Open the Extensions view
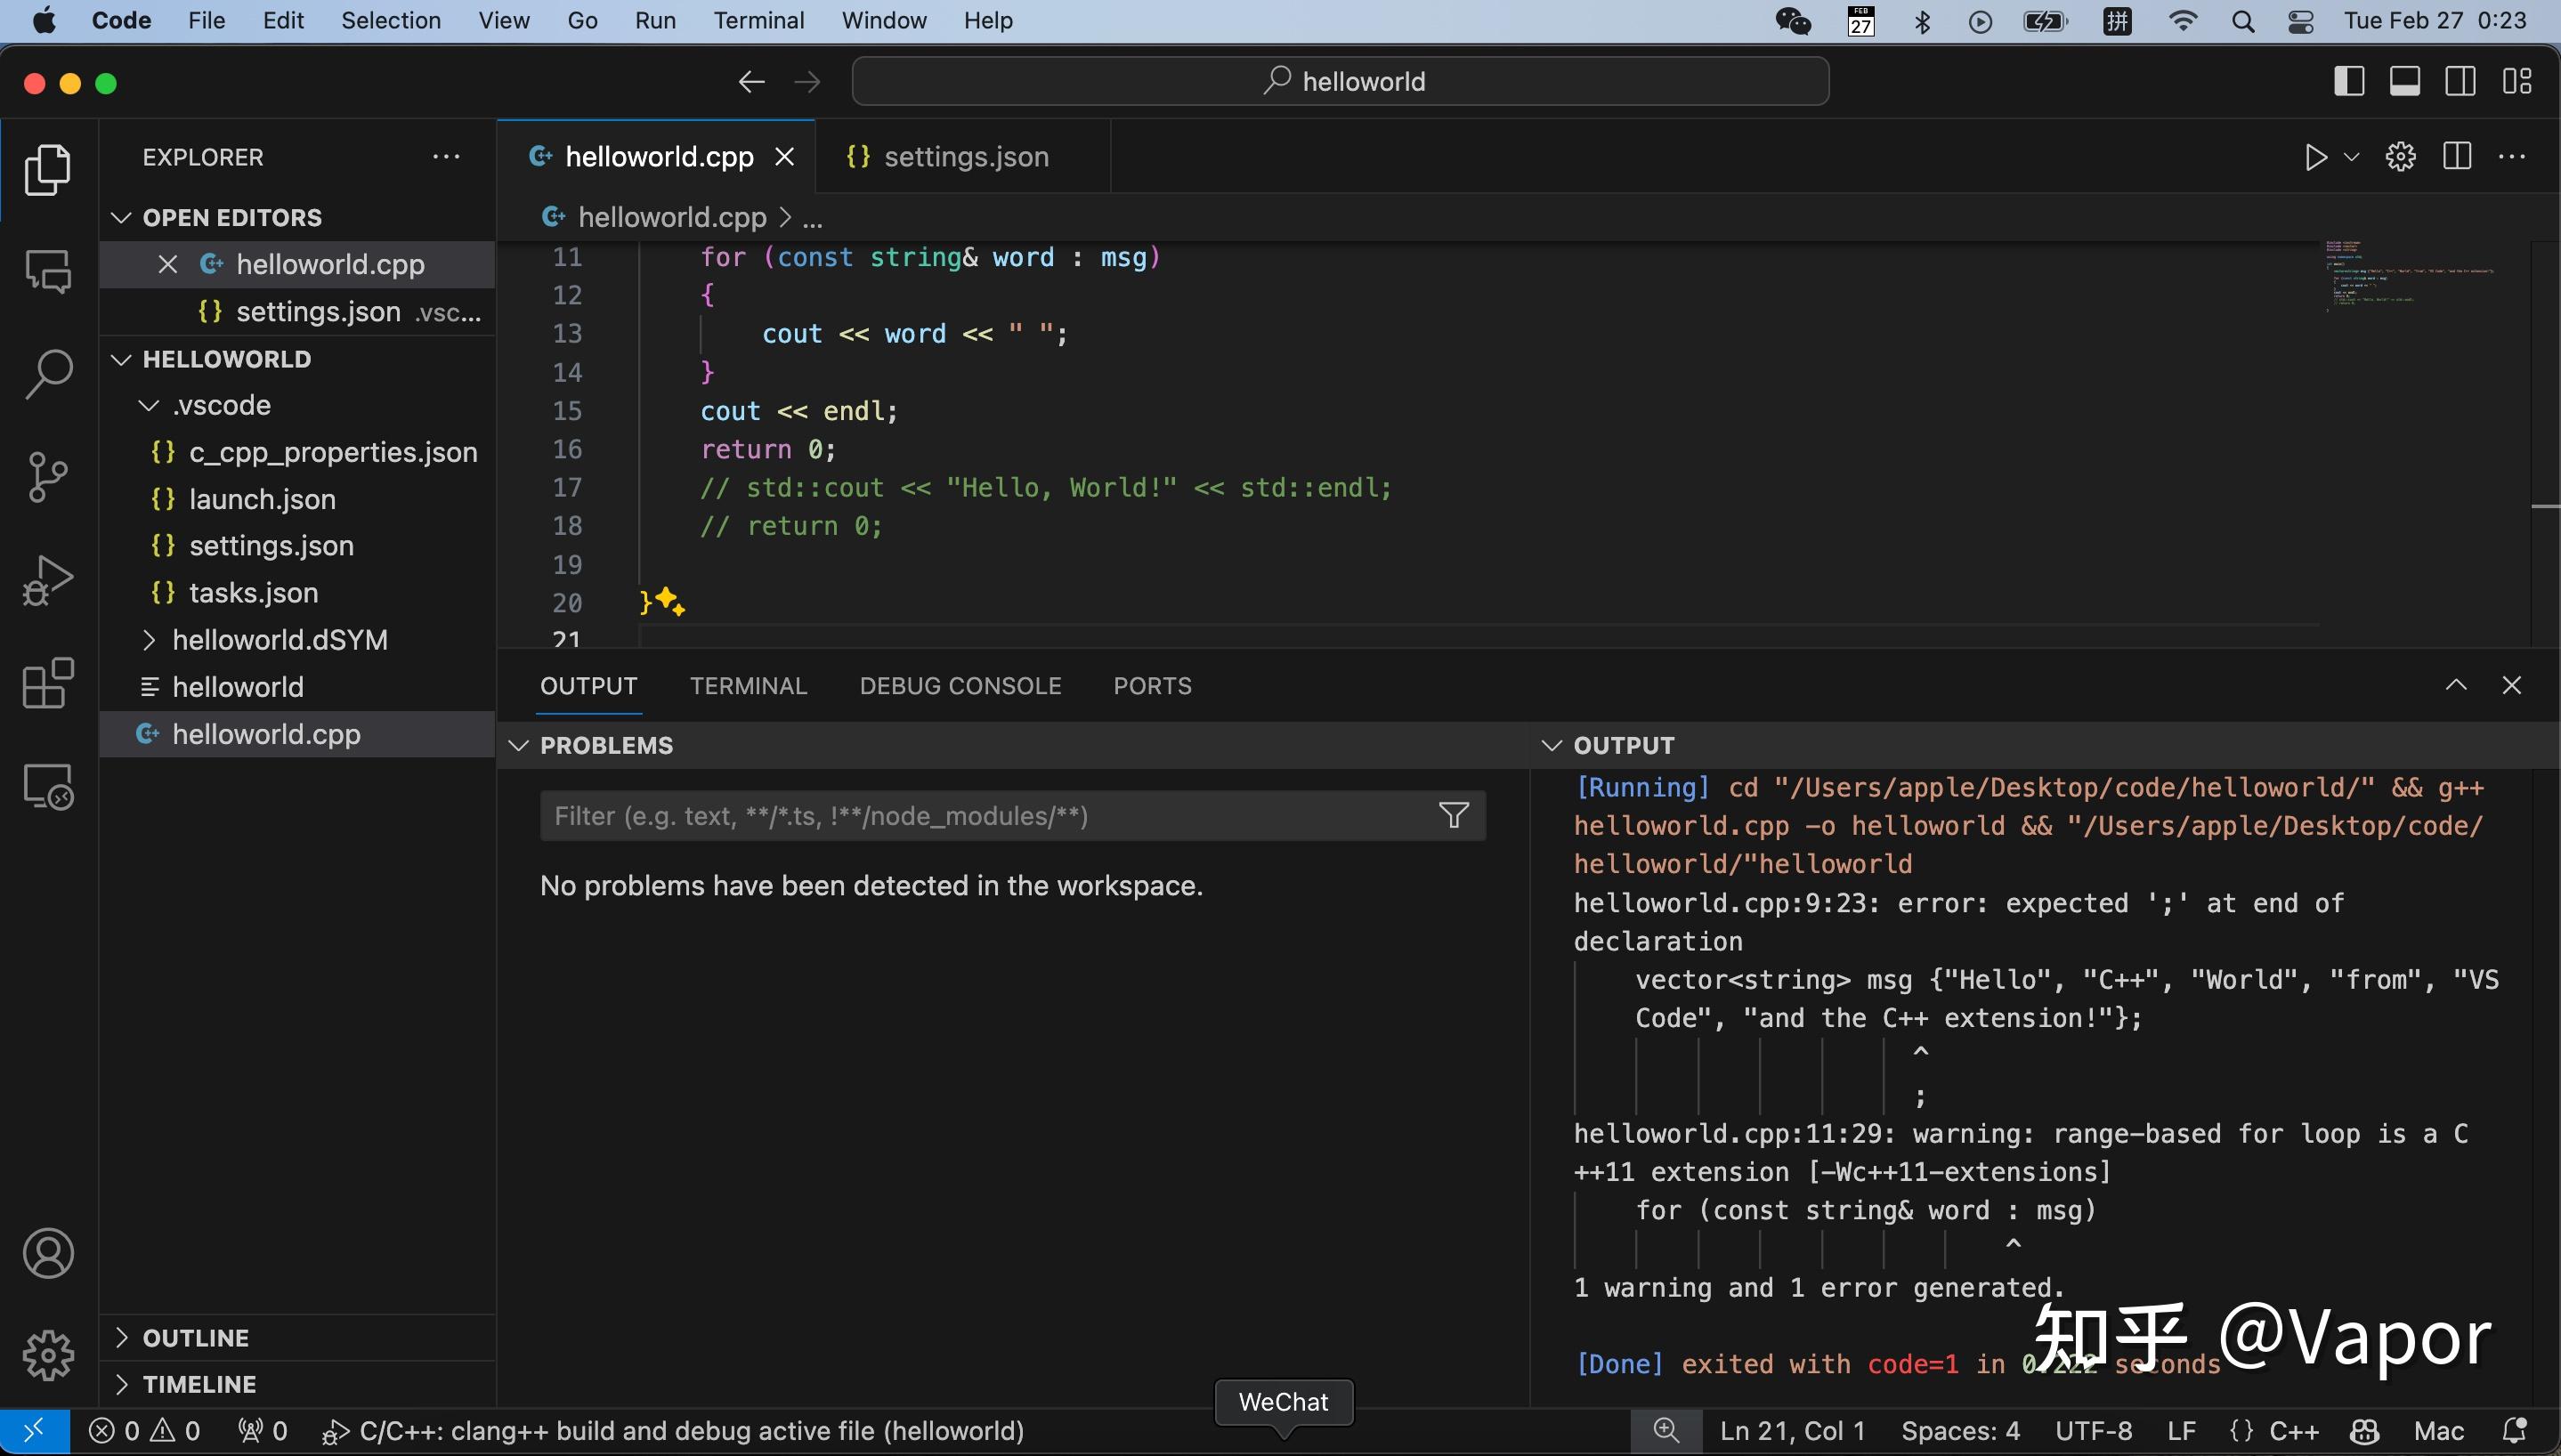The image size is (2561, 1456). click(47, 684)
